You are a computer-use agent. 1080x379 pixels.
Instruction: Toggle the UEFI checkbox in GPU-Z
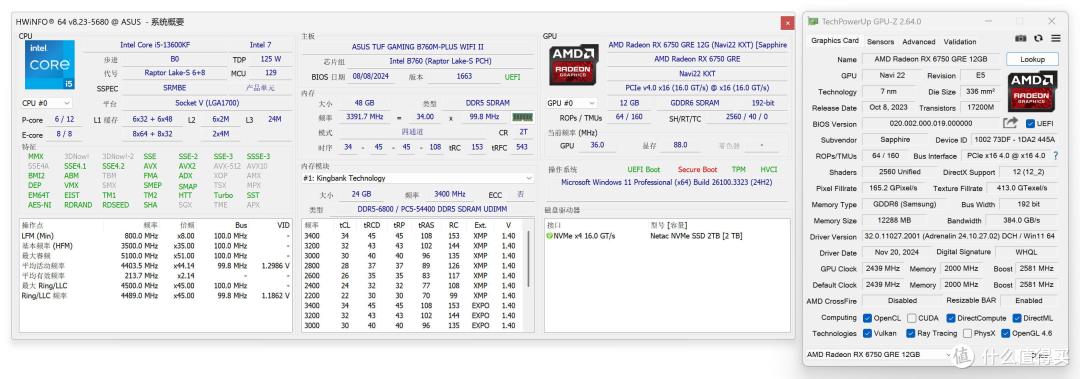(x=1030, y=123)
